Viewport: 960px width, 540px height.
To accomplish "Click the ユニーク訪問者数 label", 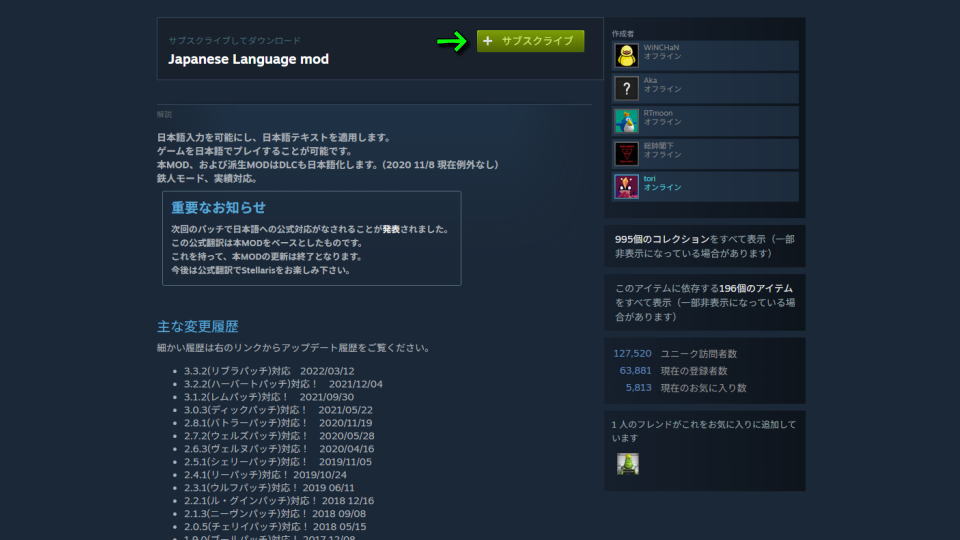I will (699, 354).
